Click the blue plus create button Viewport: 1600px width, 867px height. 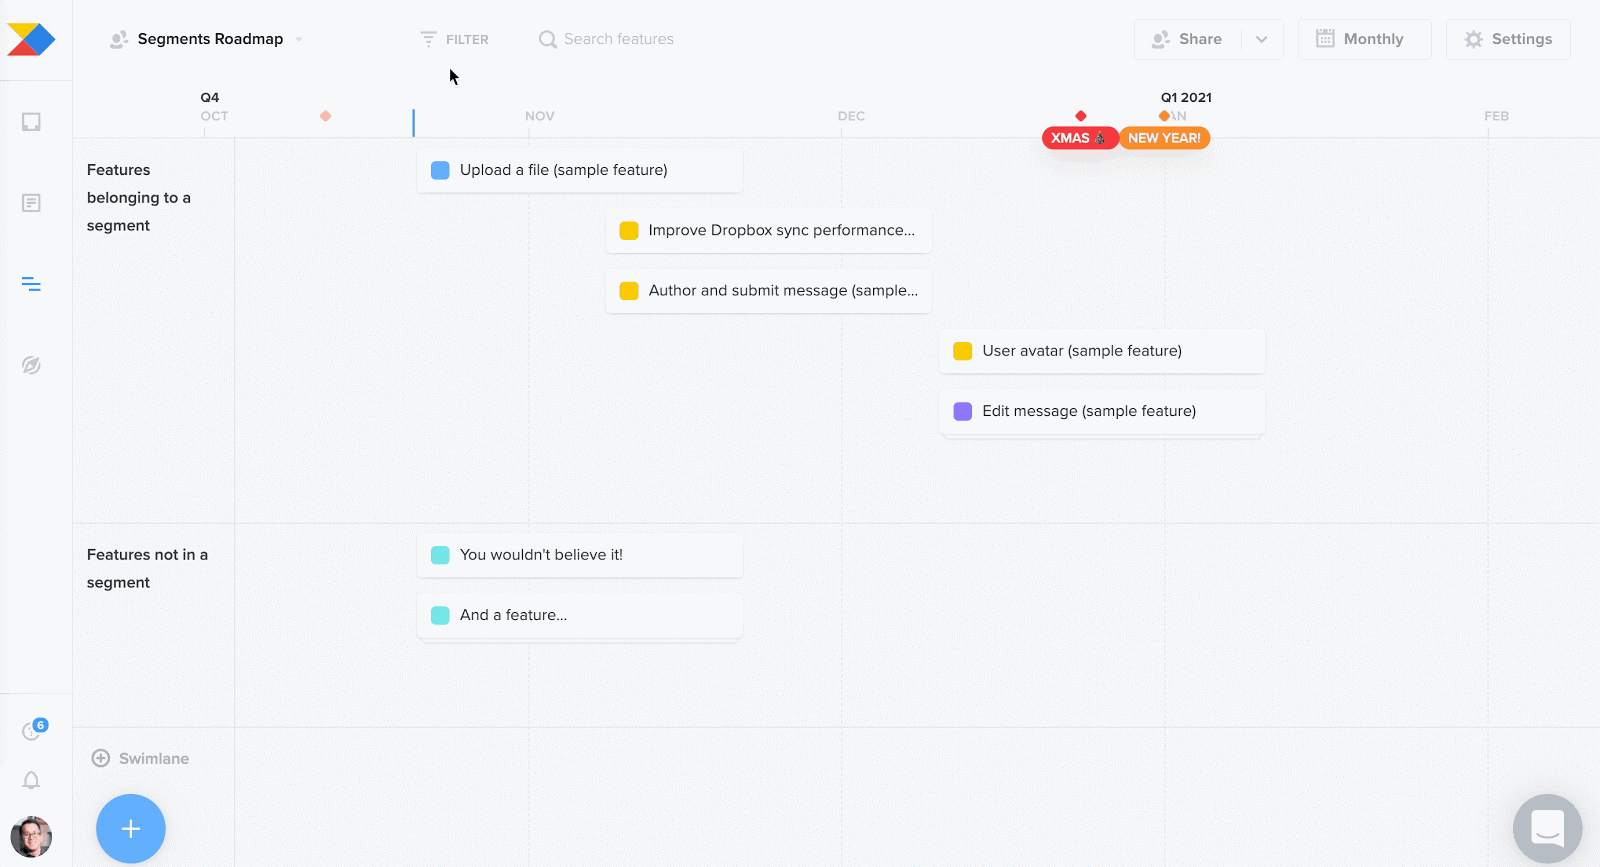(131, 828)
